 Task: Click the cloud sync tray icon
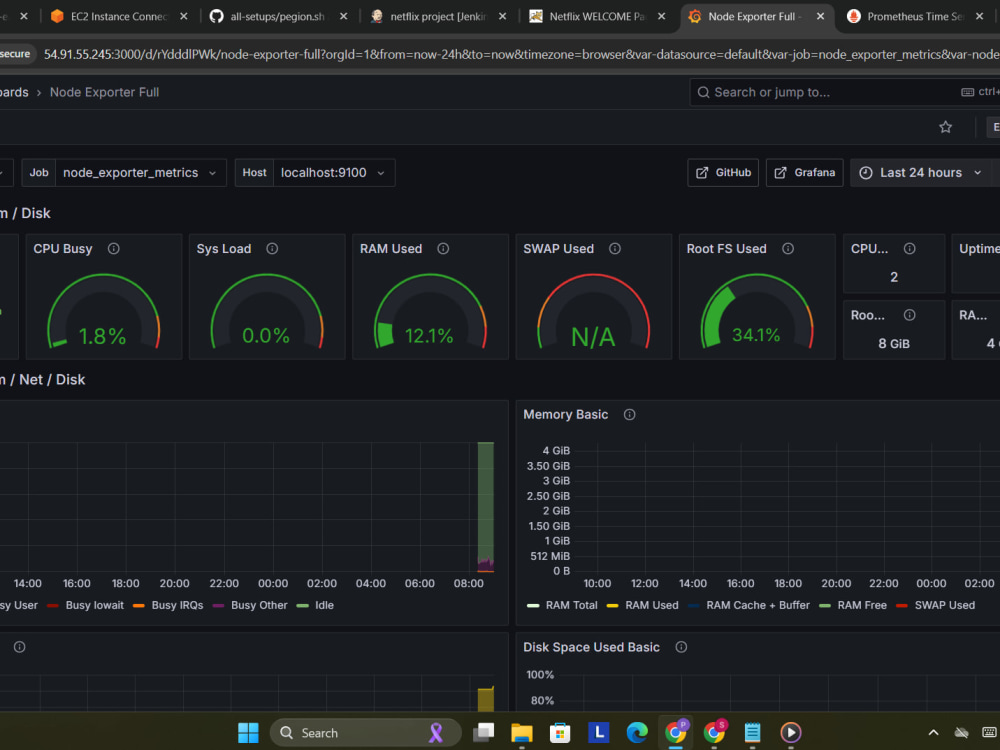(962, 733)
